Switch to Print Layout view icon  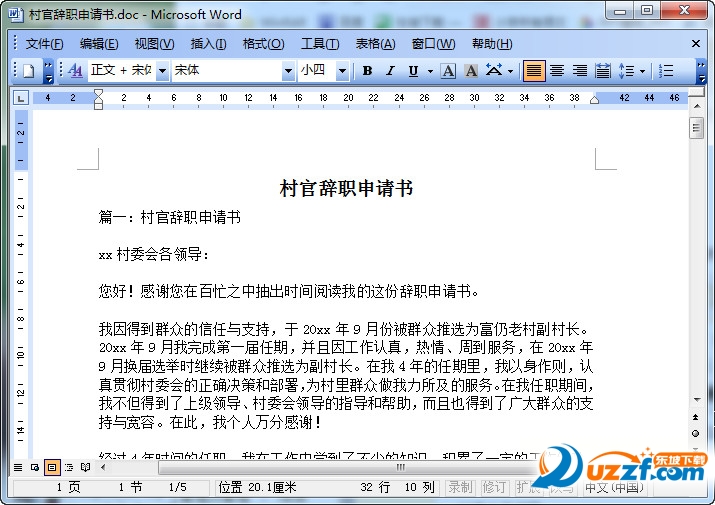point(52,467)
